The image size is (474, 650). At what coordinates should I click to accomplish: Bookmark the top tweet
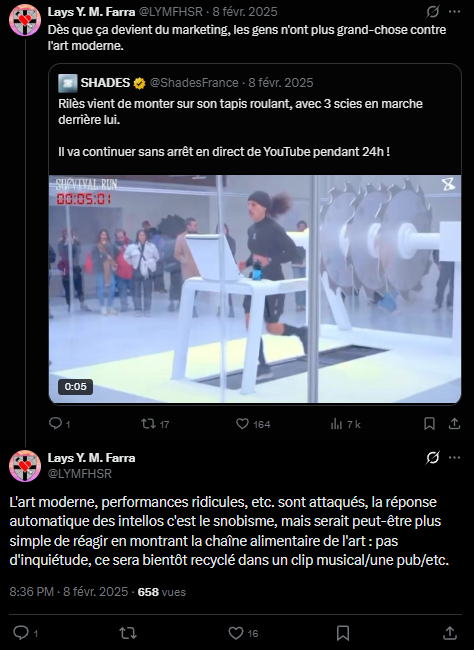[429, 424]
